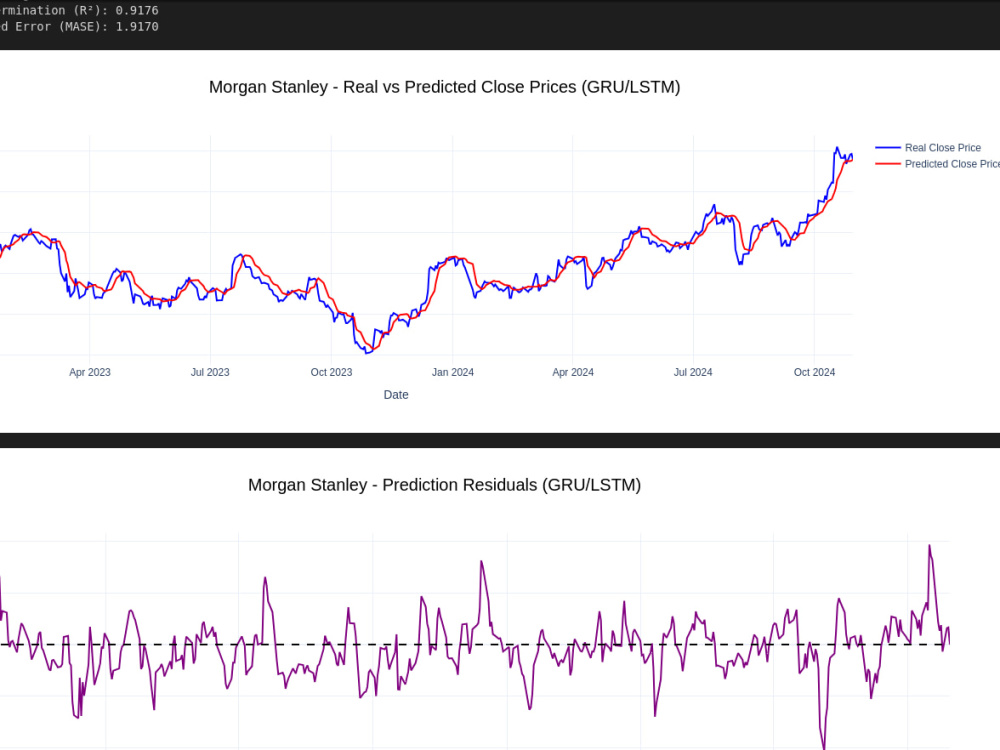Click the Oct 2024 axis label
This screenshot has height=750, width=1000.
coord(814,372)
